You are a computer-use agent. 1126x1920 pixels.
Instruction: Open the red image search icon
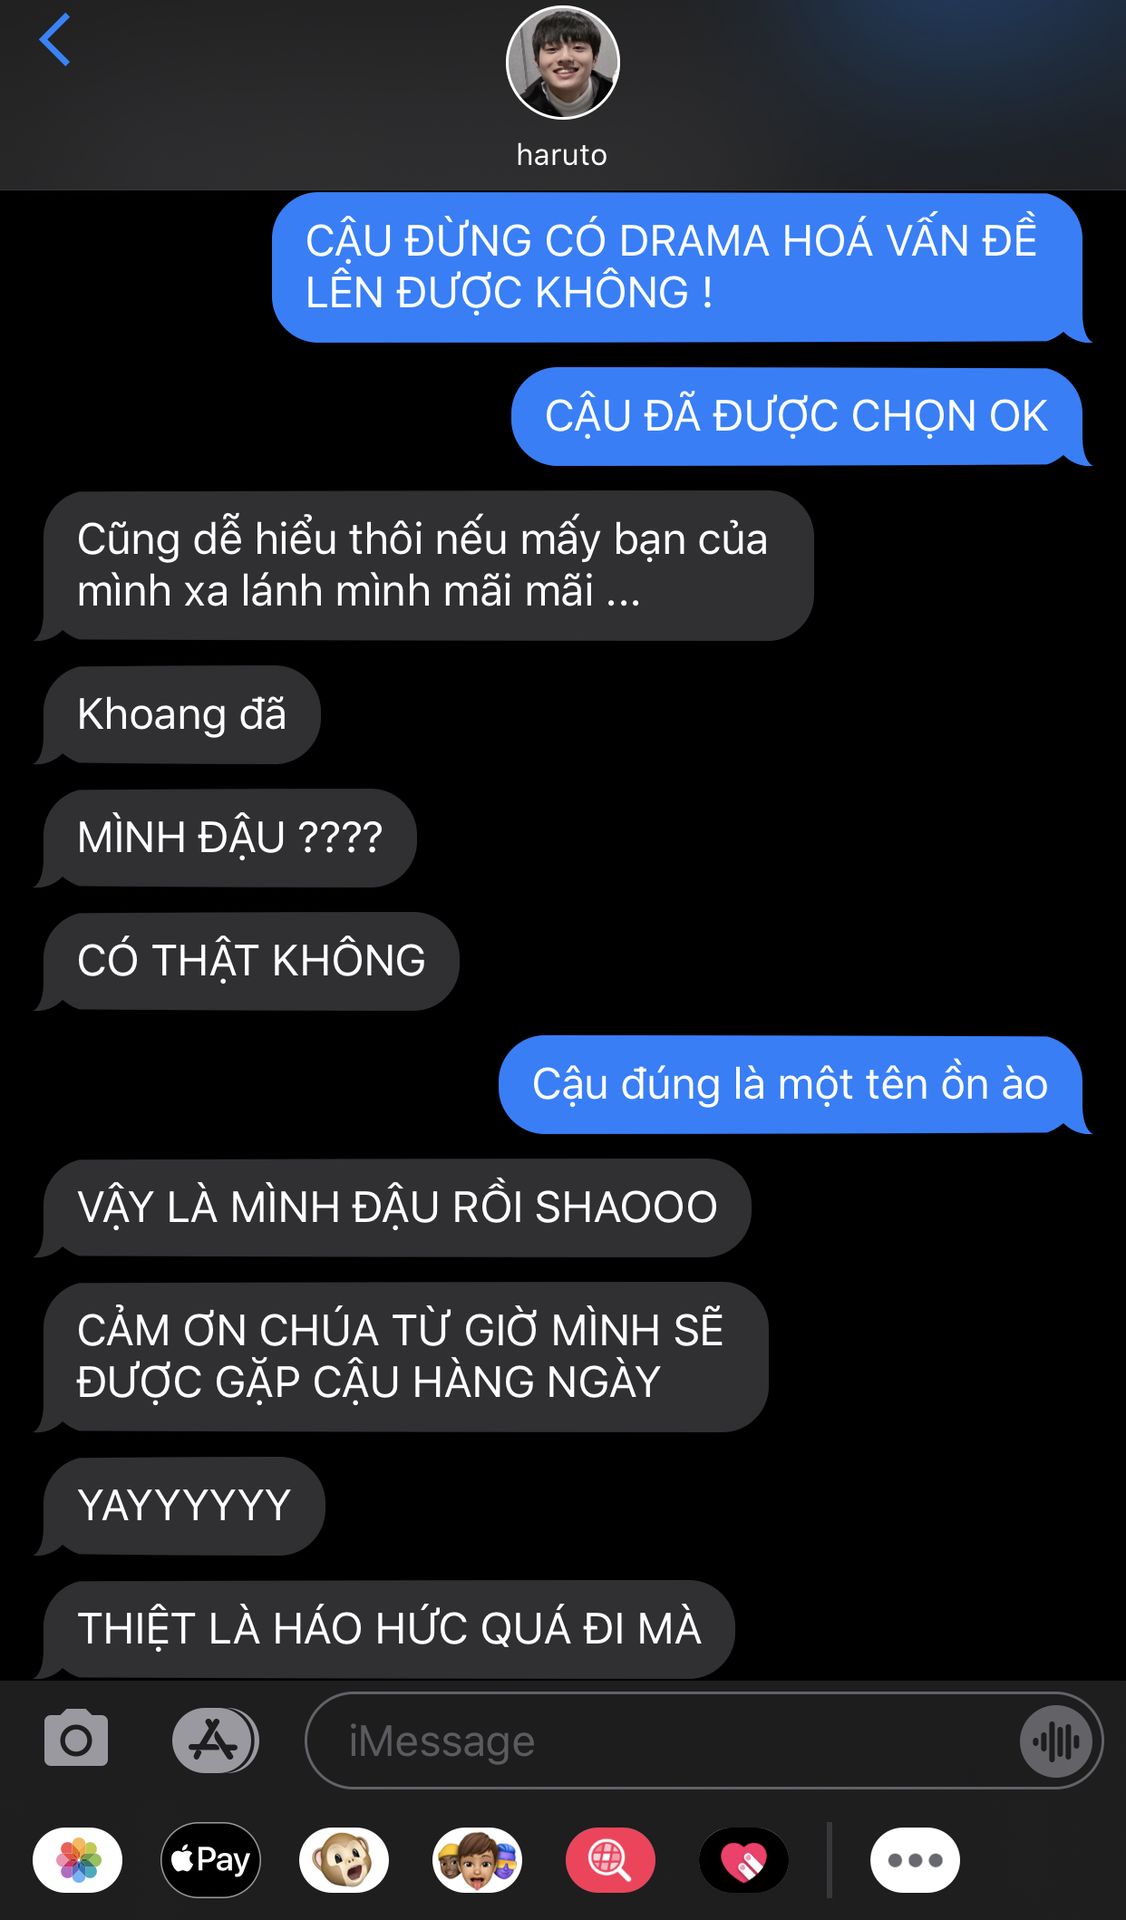(610, 1860)
